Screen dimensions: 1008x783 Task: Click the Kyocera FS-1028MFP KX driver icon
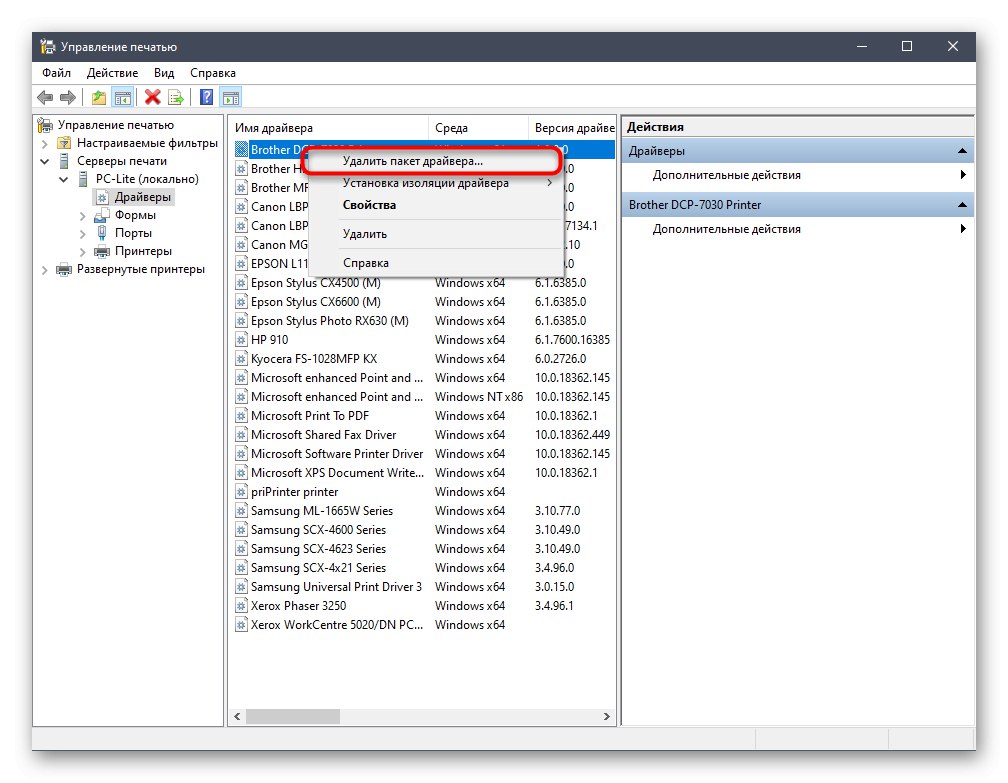[241, 359]
